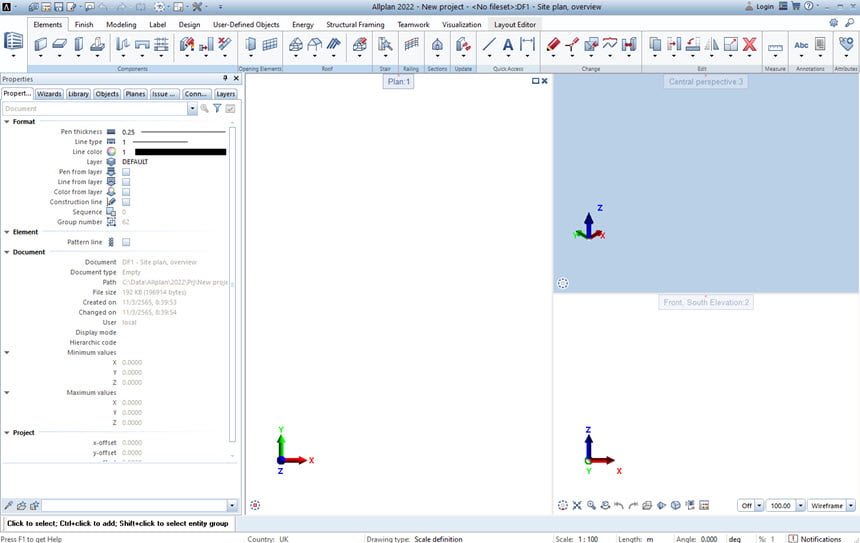Click the black Line color swatch

click(x=180, y=152)
